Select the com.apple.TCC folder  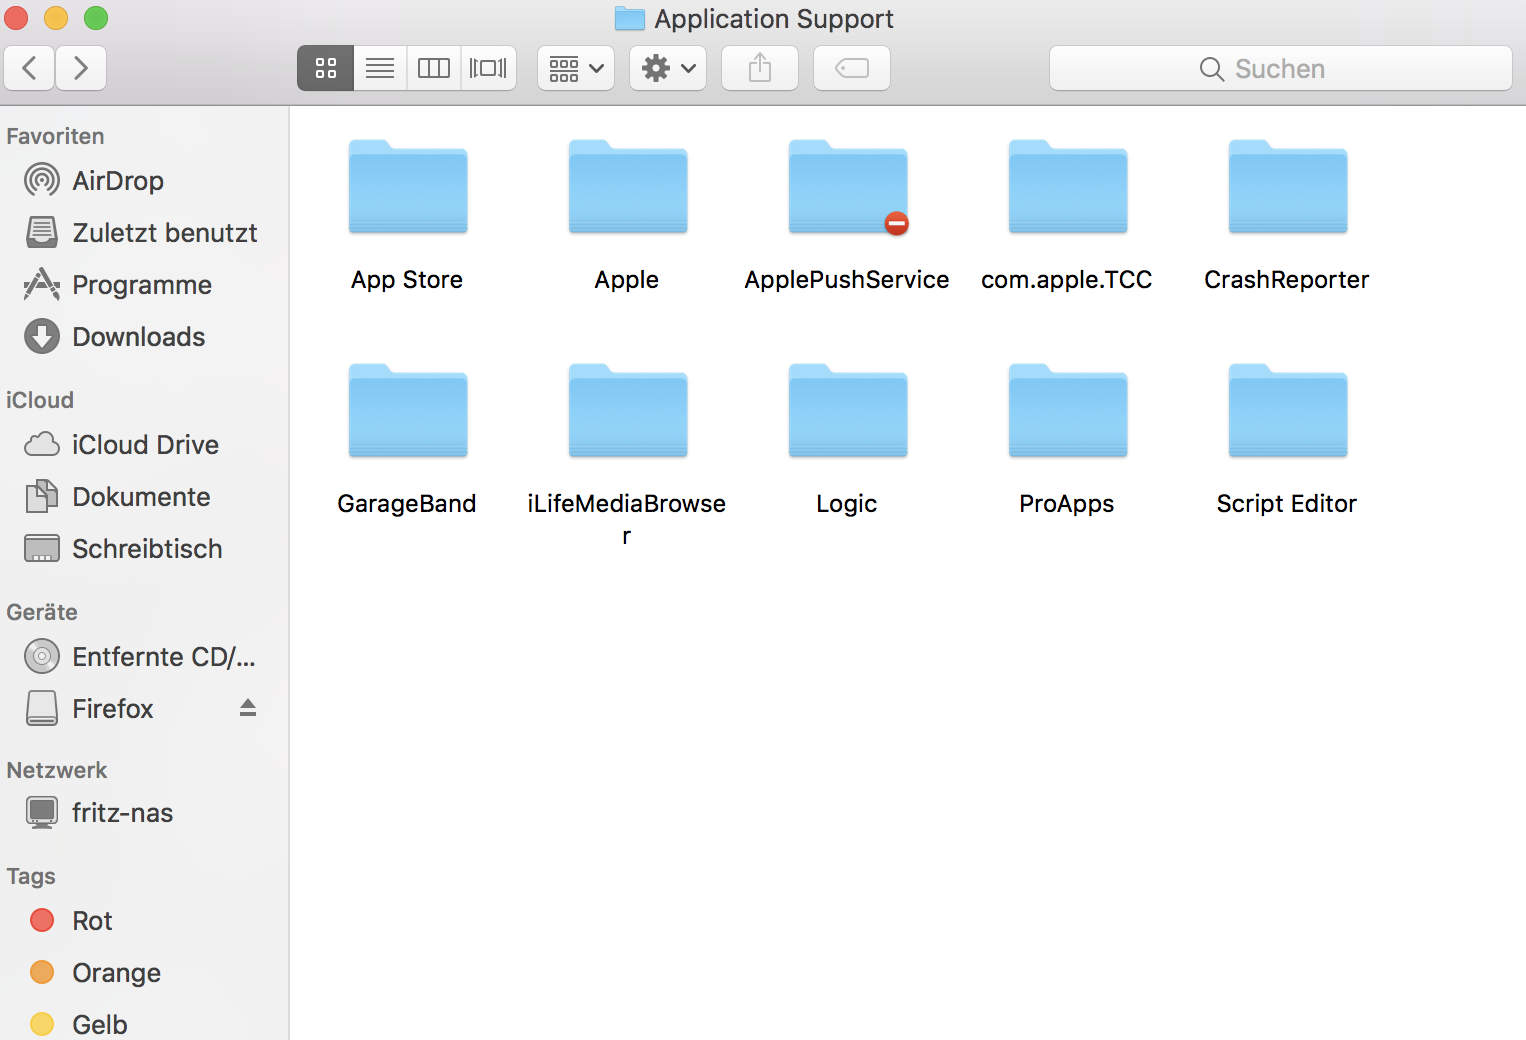tap(1068, 187)
